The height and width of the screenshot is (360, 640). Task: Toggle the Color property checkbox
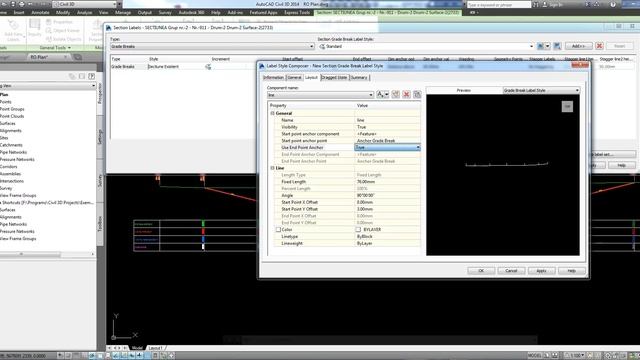click(x=278, y=229)
